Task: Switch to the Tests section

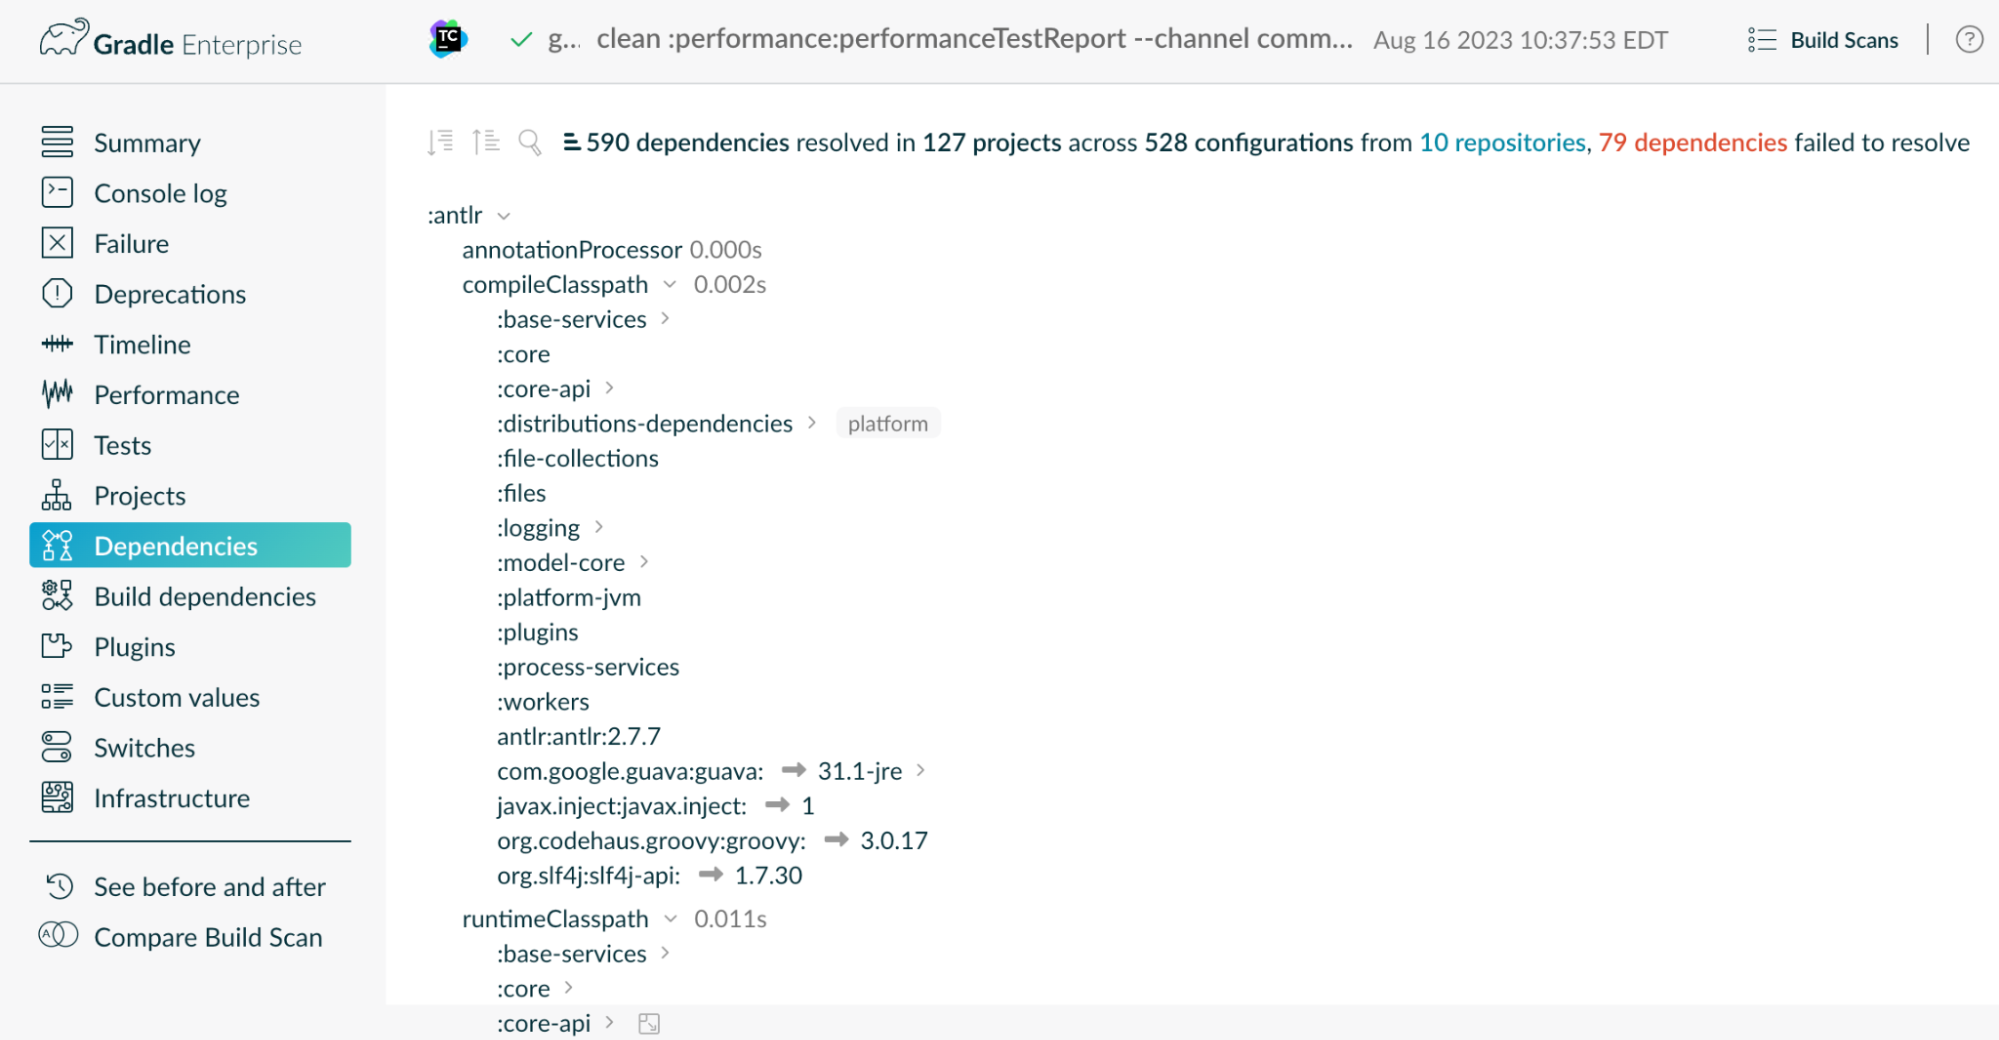Action: (122, 444)
